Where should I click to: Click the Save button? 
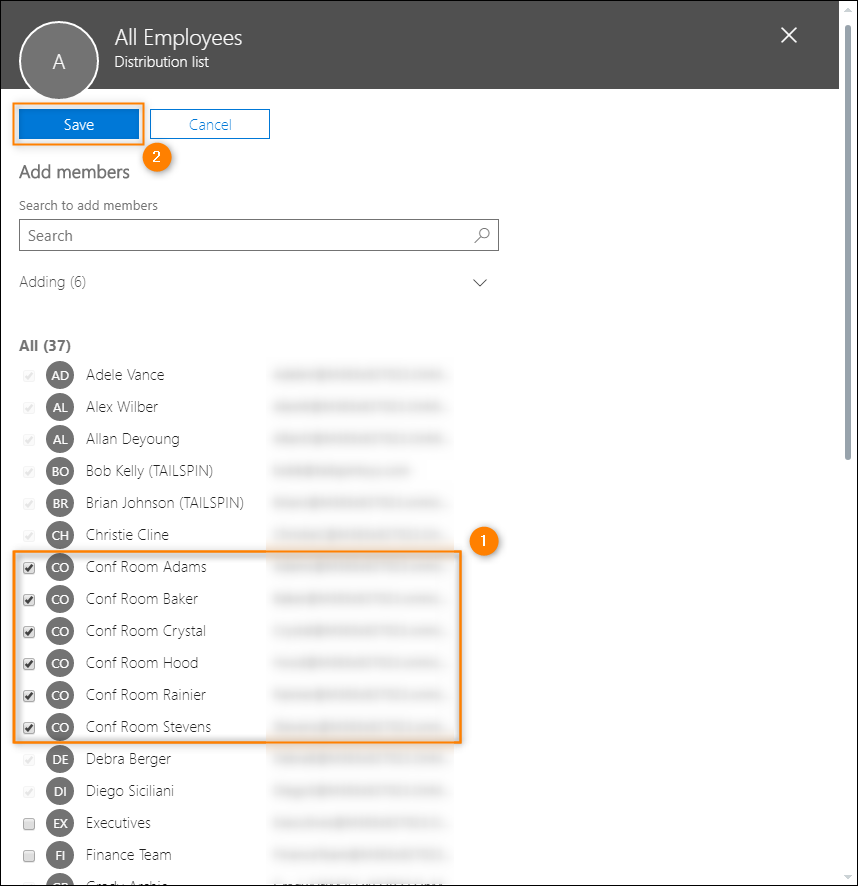point(78,124)
